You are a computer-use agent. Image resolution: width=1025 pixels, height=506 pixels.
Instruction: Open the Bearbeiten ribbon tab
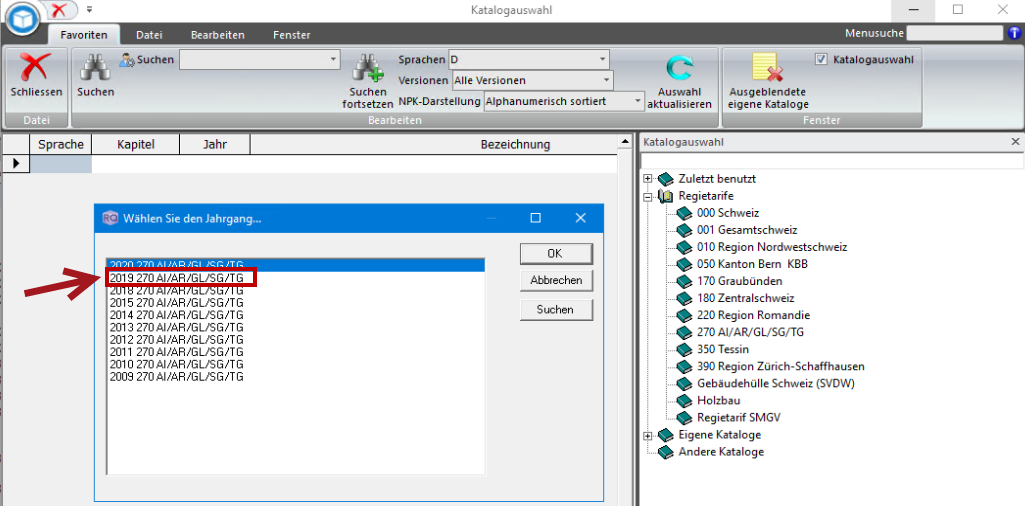point(218,35)
